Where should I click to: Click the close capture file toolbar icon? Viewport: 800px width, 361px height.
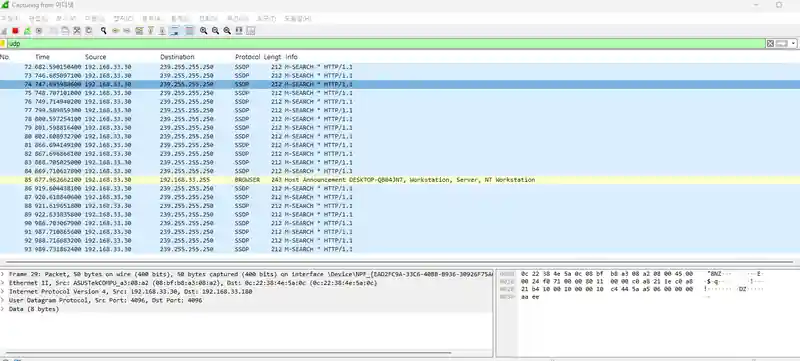coord(77,31)
